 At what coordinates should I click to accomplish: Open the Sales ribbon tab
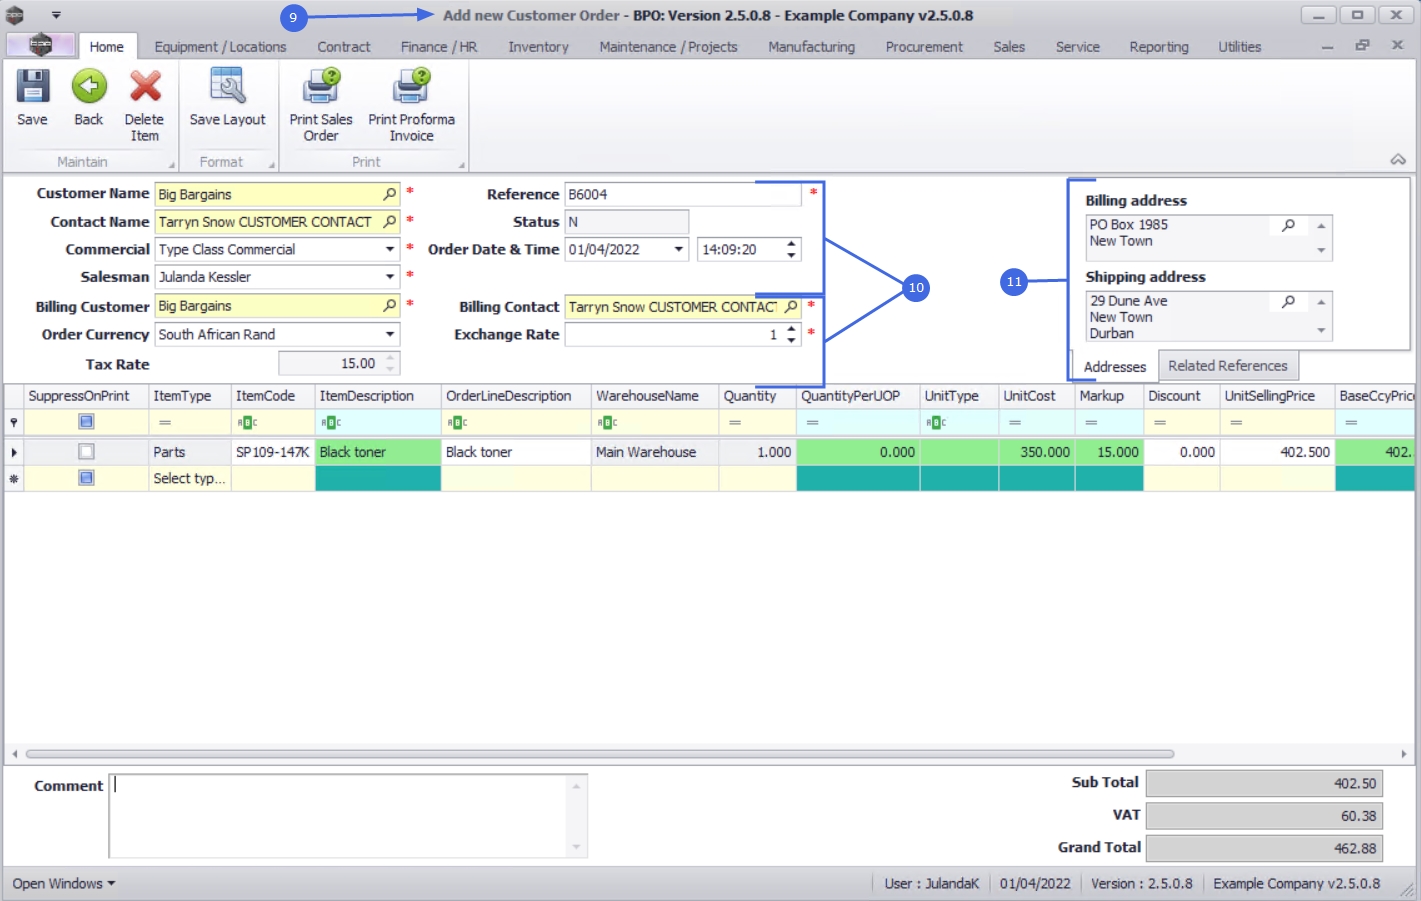click(x=1009, y=47)
